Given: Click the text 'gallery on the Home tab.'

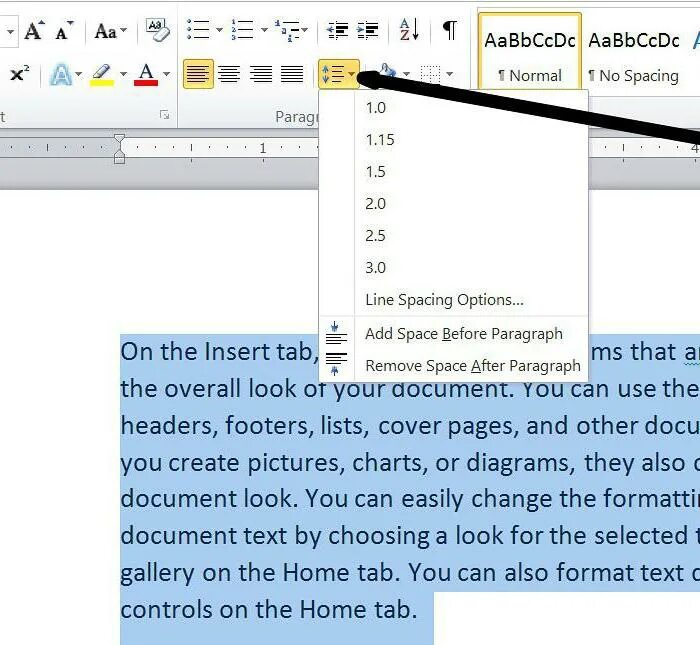Looking at the screenshot, I should click(260, 573).
